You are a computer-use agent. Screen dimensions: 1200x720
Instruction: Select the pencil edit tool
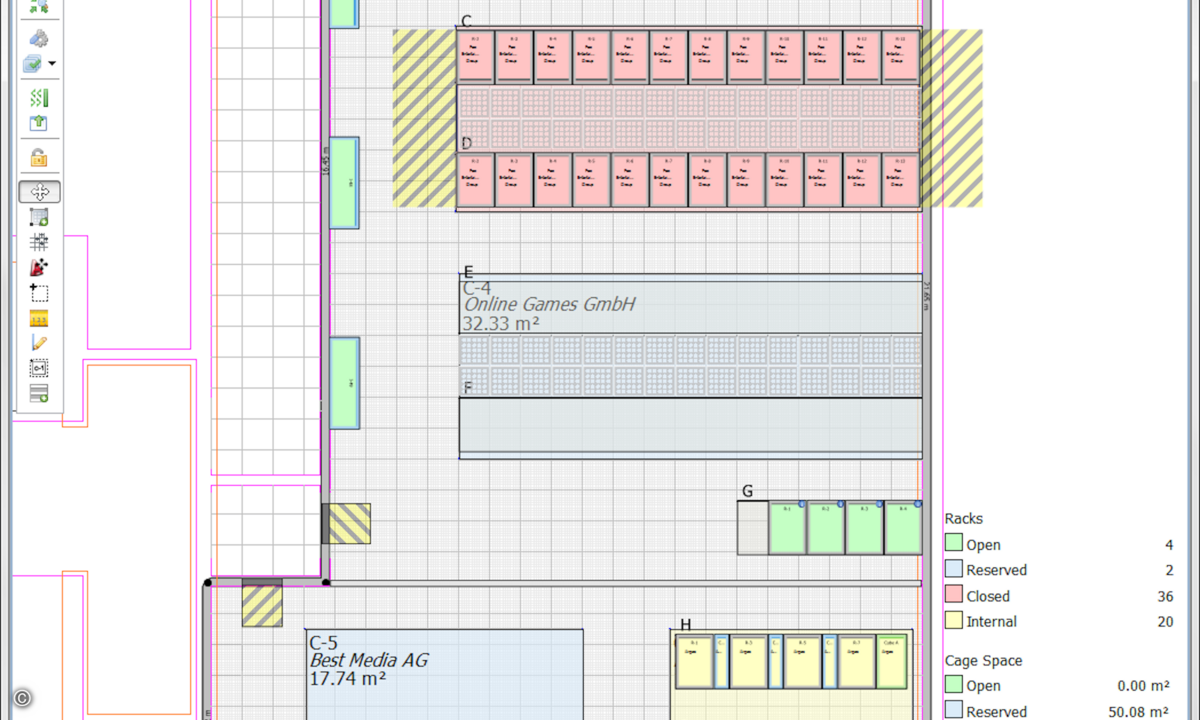tap(39, 343)
